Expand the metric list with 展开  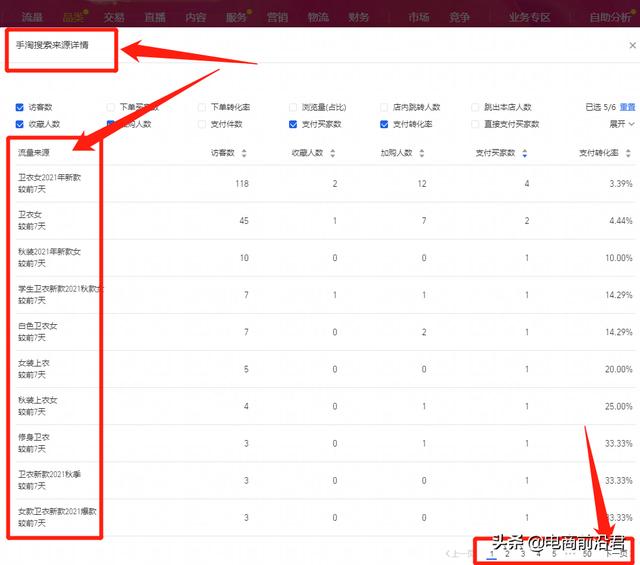pyautogui.click(x=622, y=124)
